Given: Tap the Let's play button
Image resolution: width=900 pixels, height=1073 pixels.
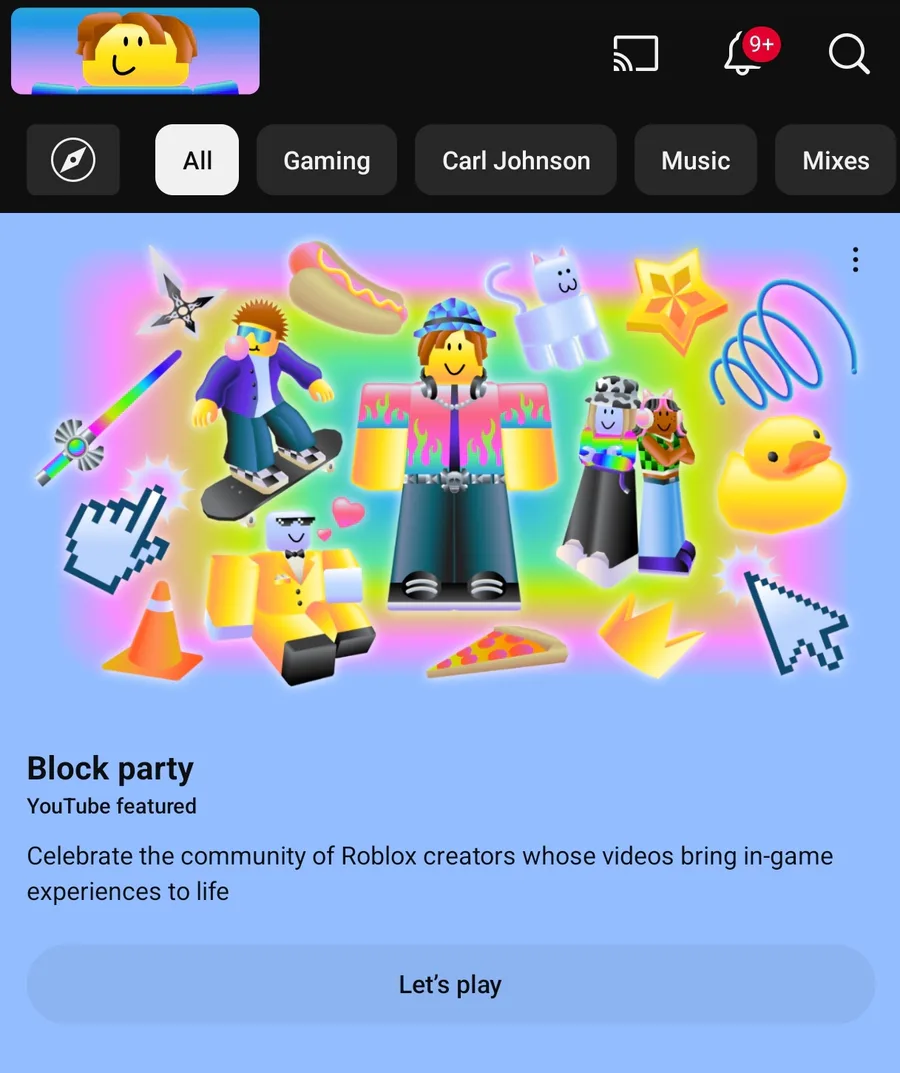Looking at the screenshot, I should tap(450, 985).
